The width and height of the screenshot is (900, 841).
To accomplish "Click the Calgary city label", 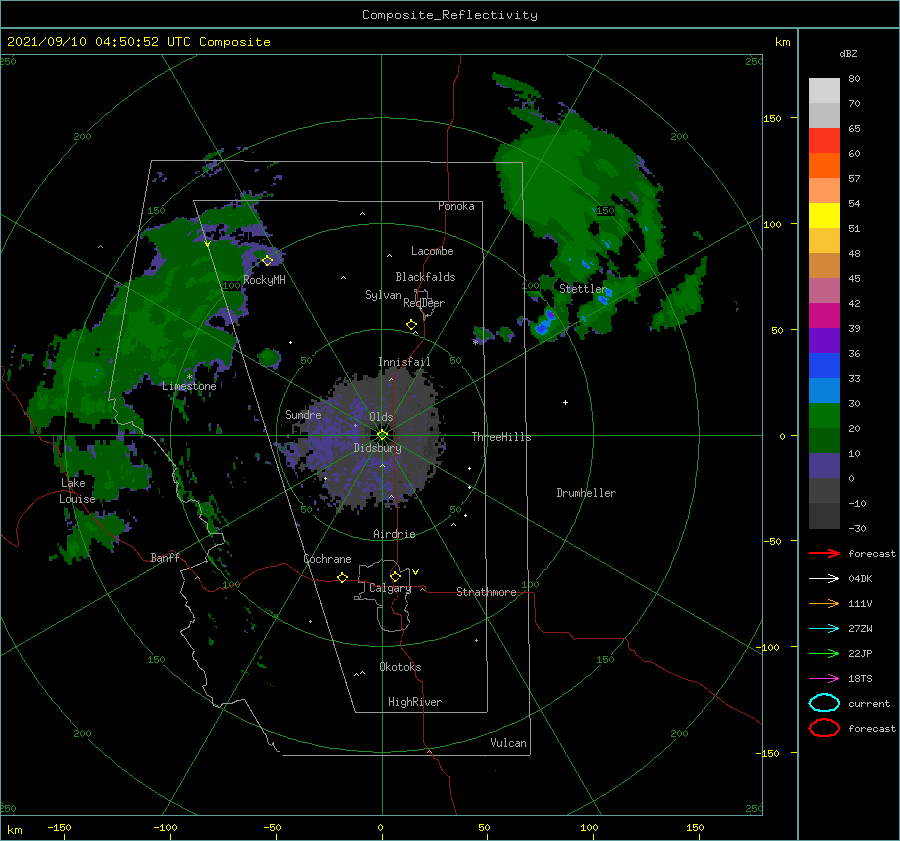I will coord(390,588).
